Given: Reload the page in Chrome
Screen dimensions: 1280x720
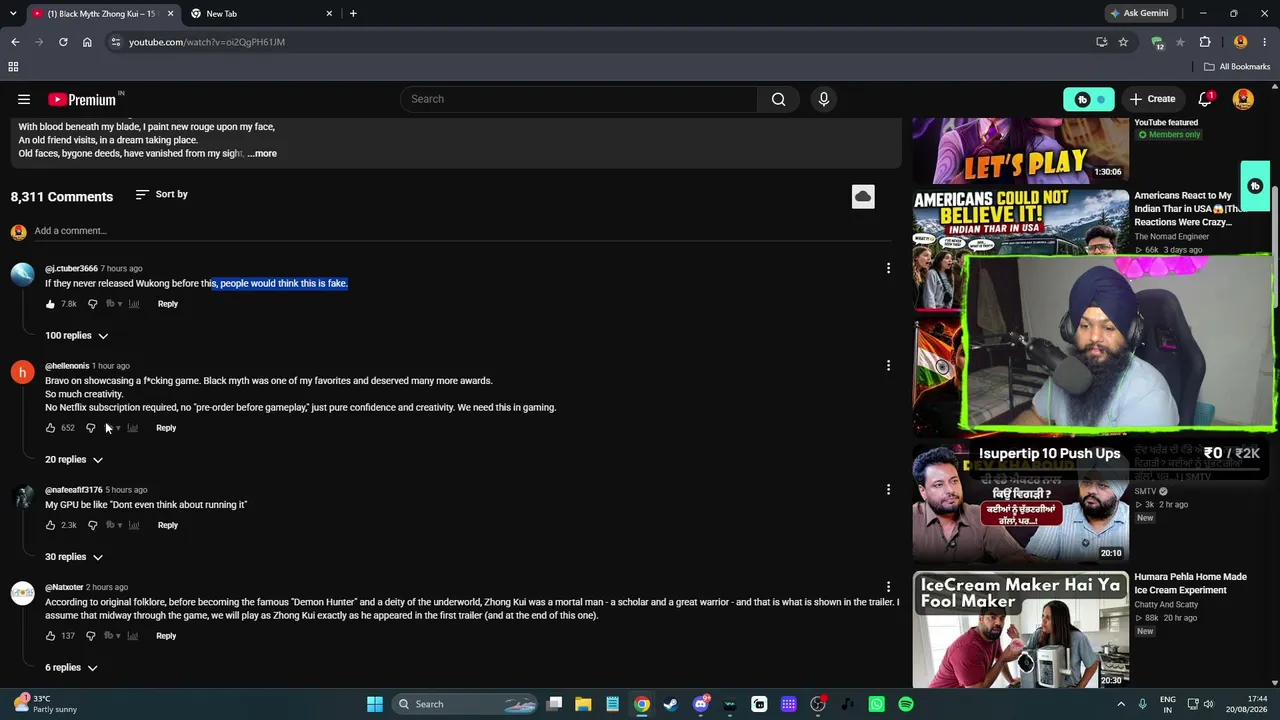Looking at the screenshot, I should click(x=63, y=42).
